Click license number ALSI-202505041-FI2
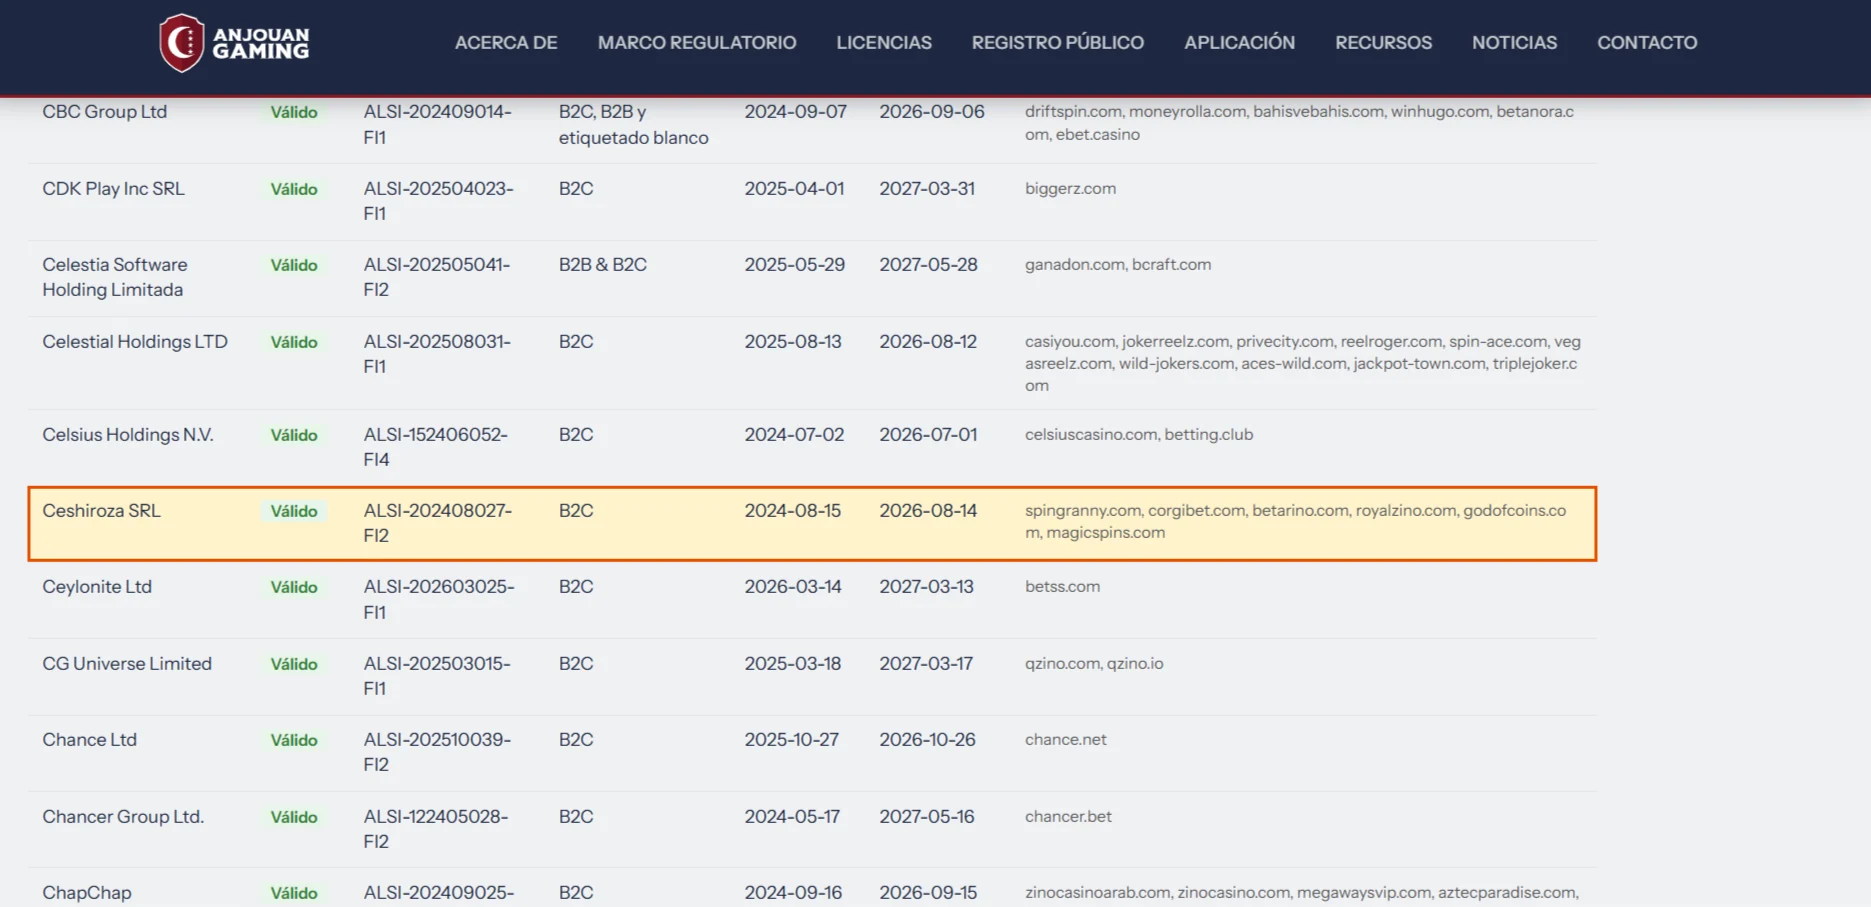This screenshot has width=1871, height=907. point(437,277)
